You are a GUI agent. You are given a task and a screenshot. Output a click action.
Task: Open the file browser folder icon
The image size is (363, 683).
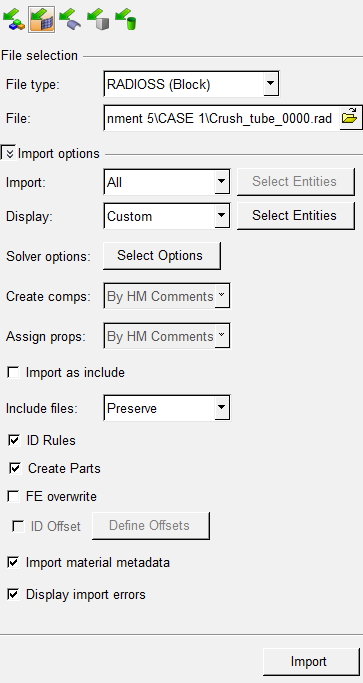pos(349,118)
